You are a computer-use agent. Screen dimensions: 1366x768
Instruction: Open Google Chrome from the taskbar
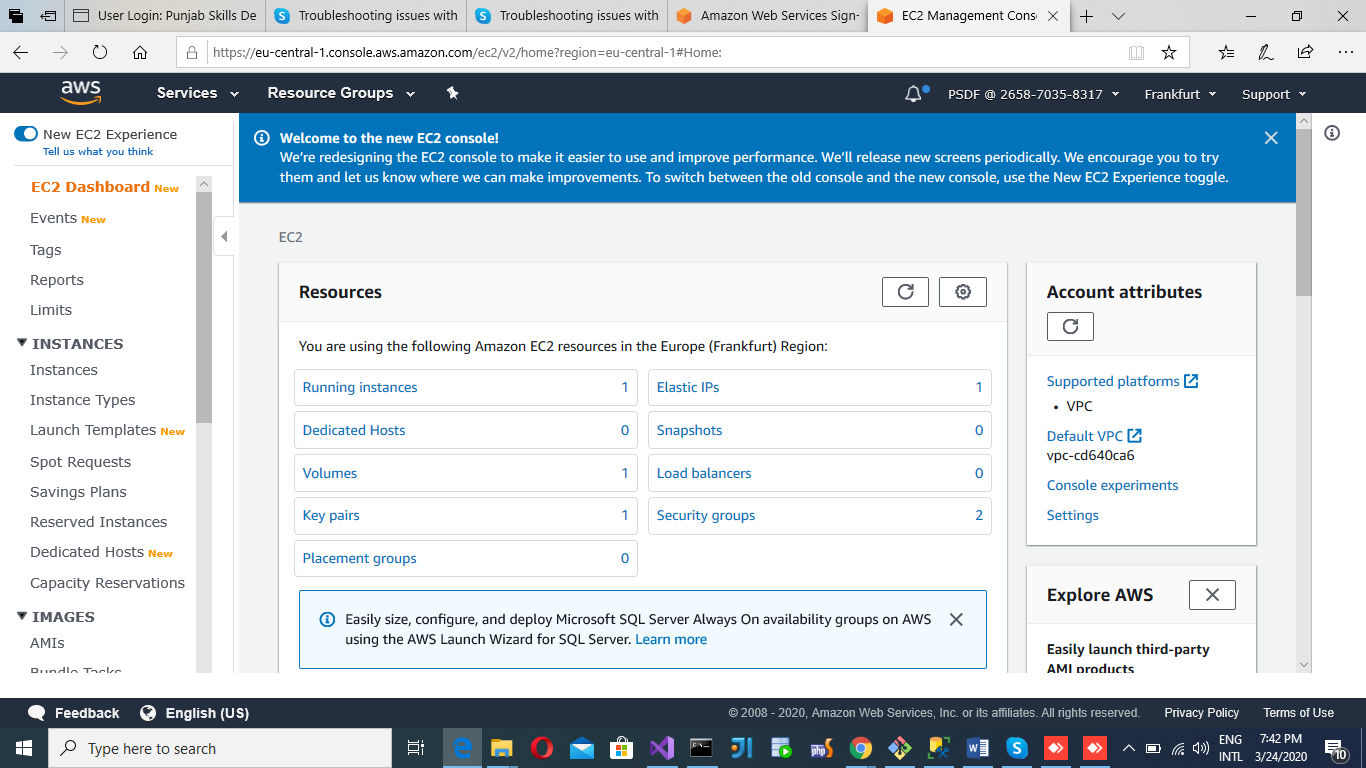click(860, 748)
